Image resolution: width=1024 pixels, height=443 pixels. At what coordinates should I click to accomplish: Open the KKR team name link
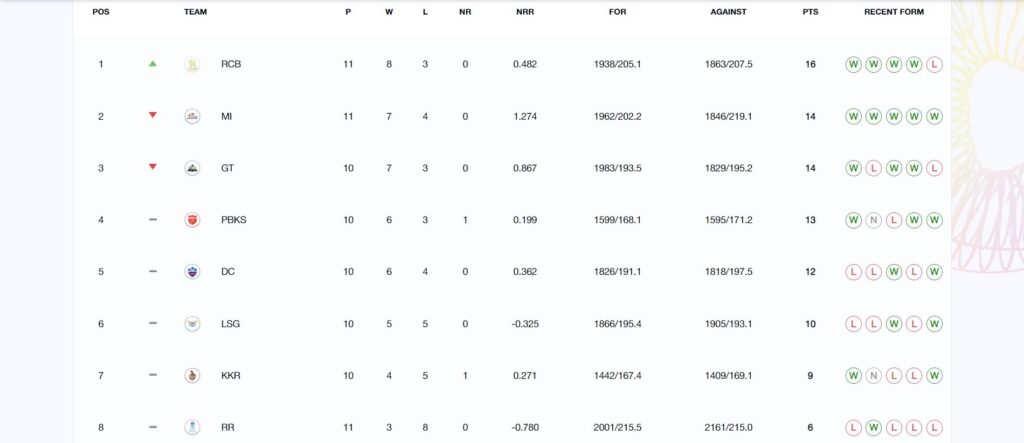[x=231, y=376]
